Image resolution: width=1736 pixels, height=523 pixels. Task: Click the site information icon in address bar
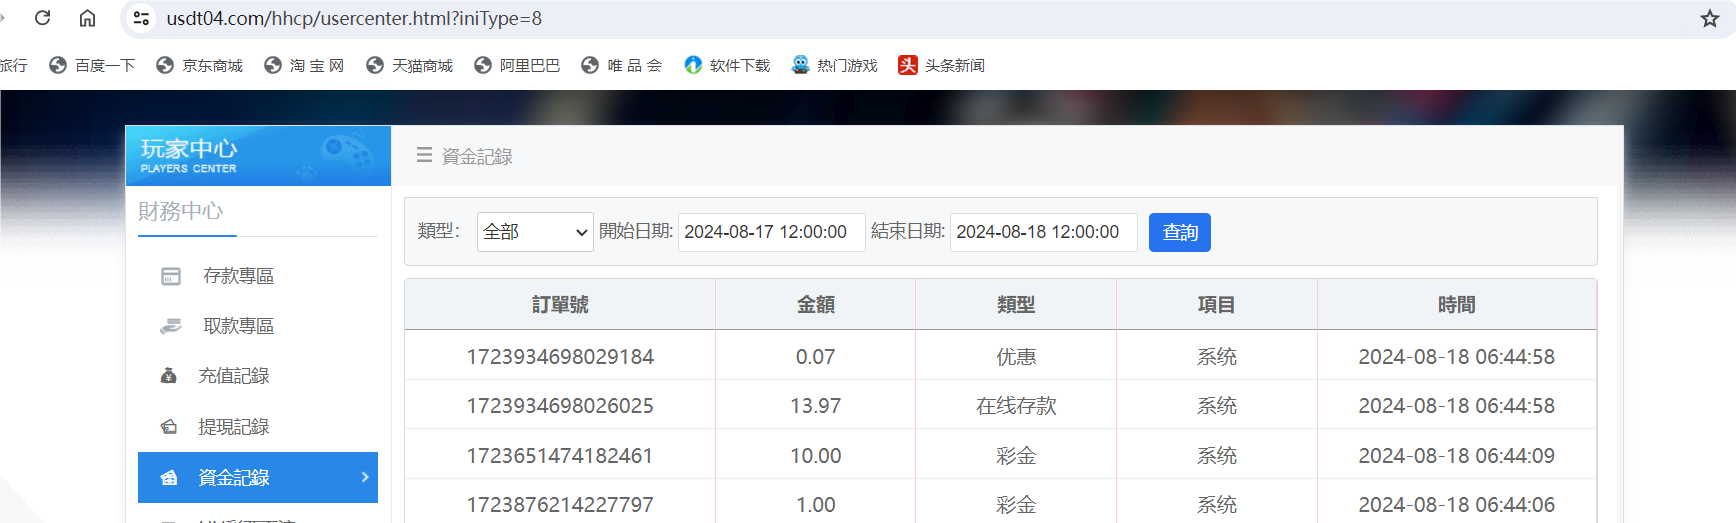coord(141,18)
